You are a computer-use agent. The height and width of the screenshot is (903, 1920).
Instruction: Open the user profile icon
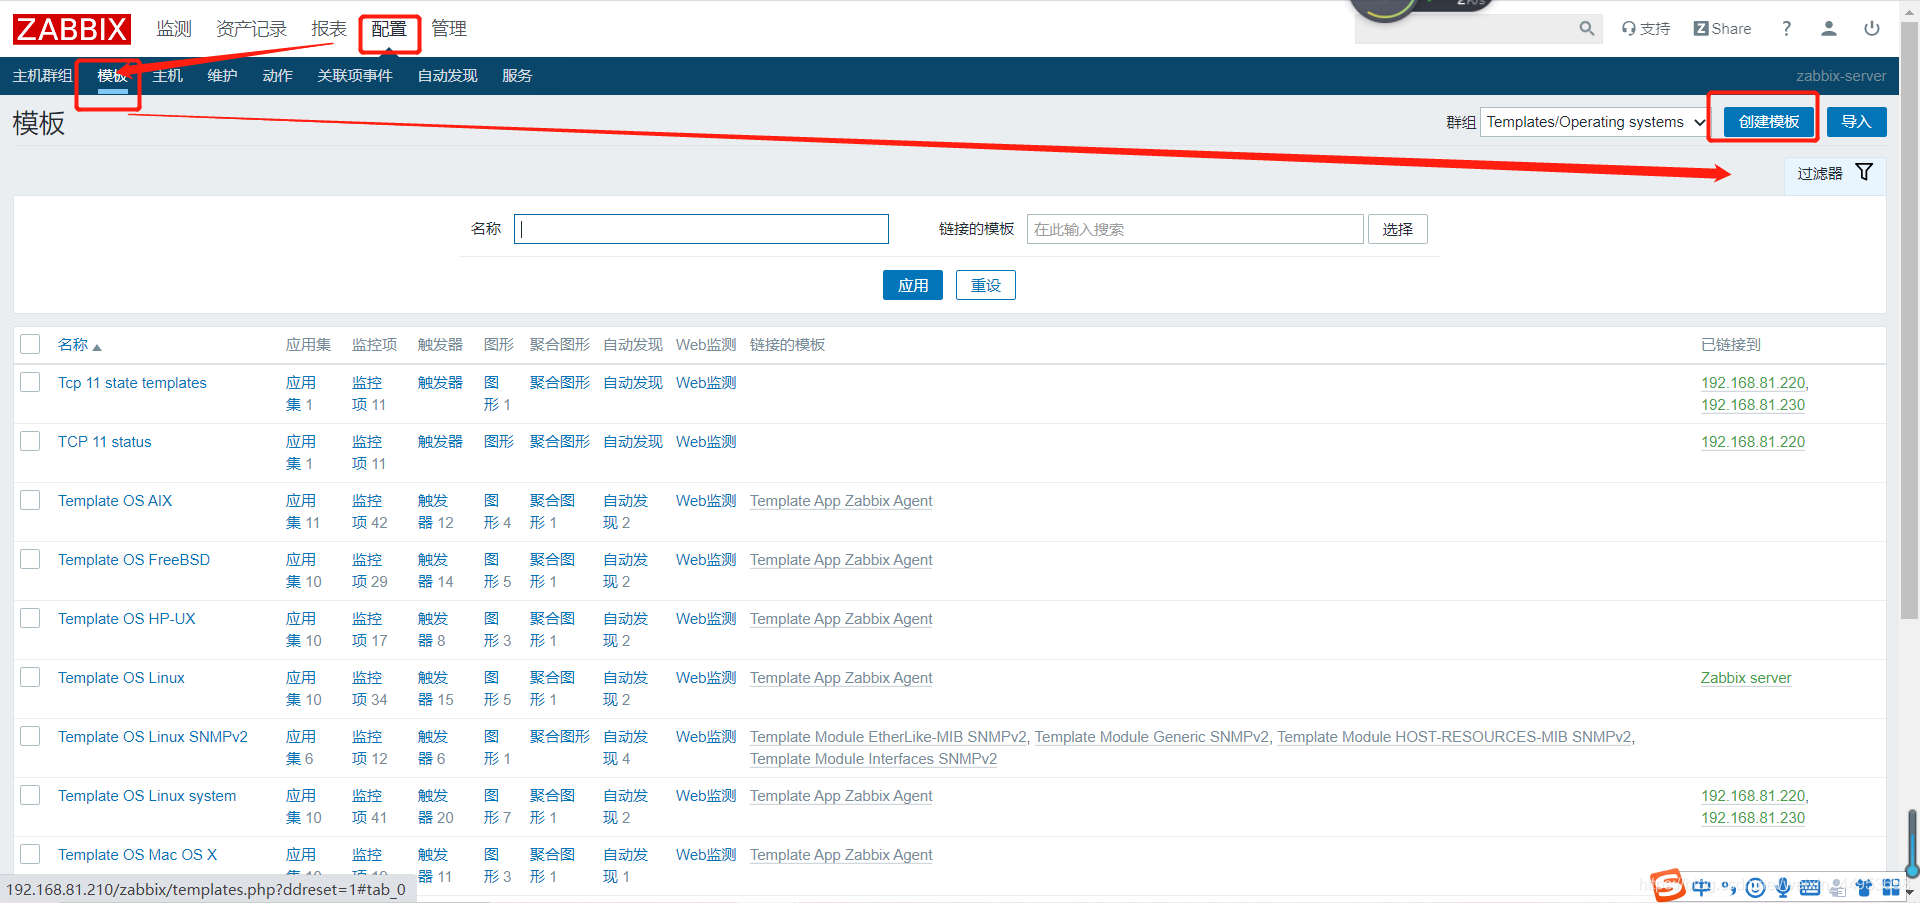(x=1829, y=29)
